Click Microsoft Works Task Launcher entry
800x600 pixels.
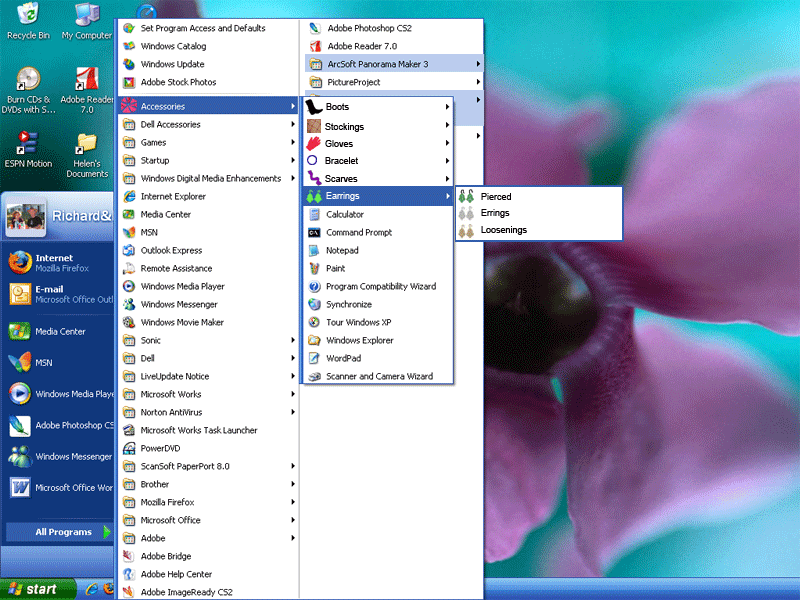click(x=208, y=430)
